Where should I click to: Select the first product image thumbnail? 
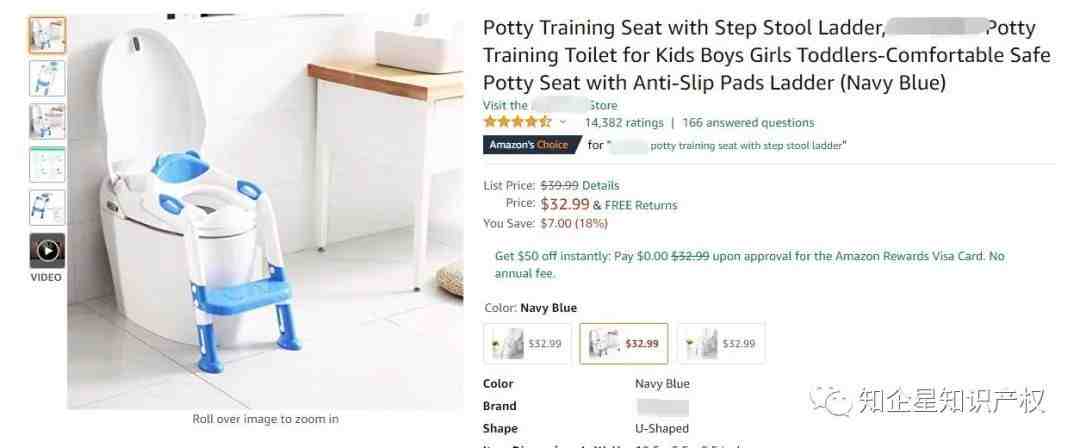(x=47, y=35)
